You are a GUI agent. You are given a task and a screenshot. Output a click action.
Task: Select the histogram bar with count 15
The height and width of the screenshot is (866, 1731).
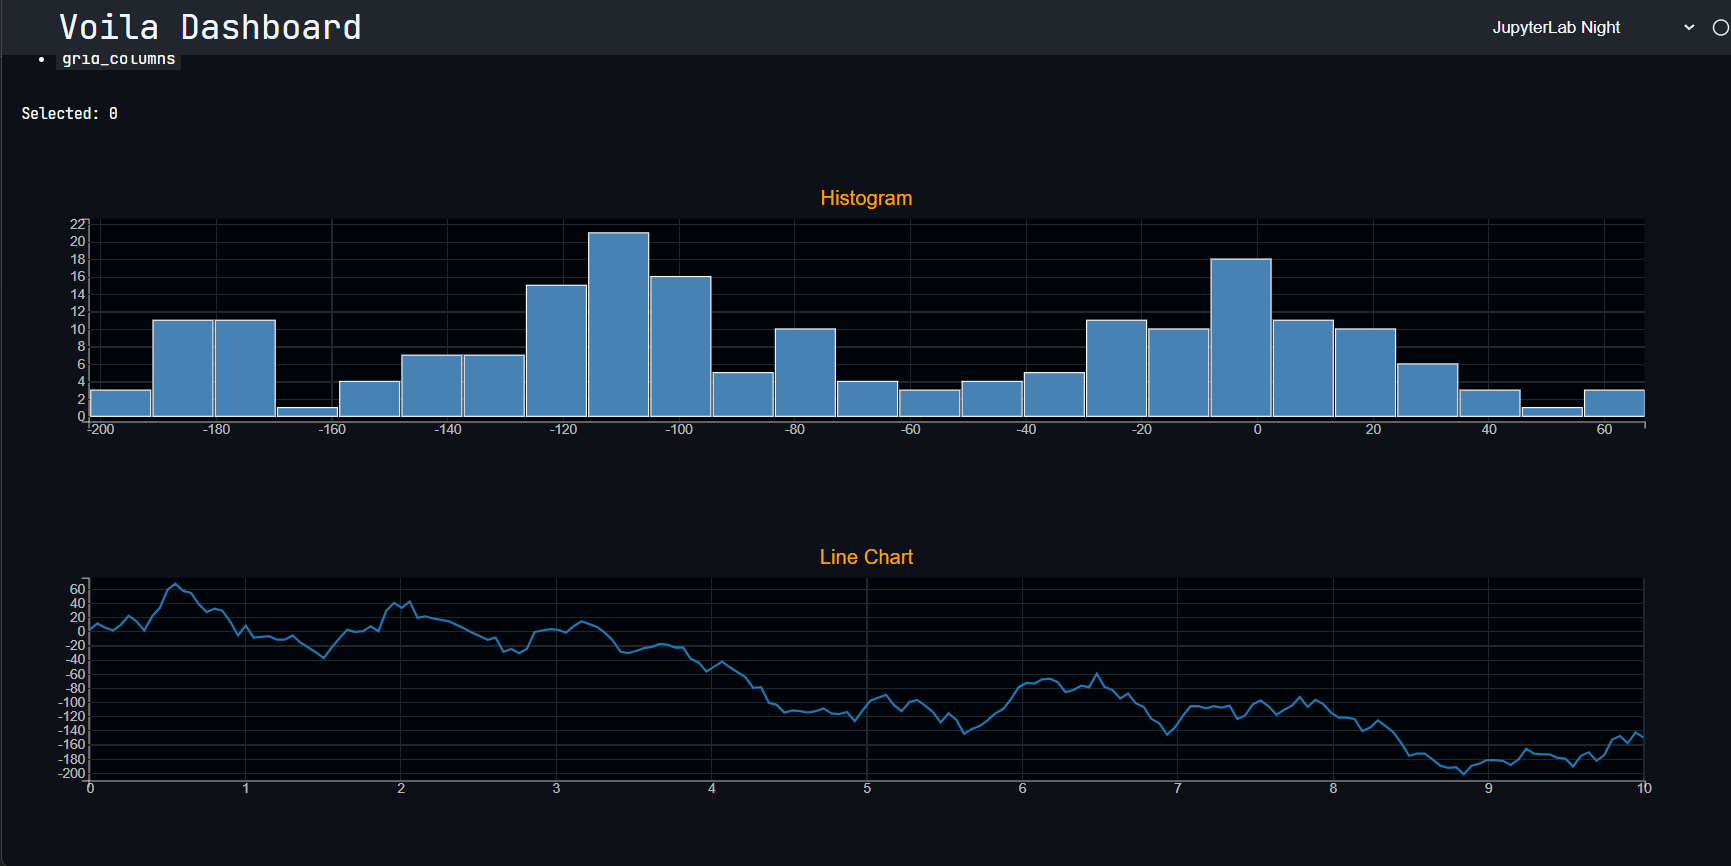(x=556, y=350)
